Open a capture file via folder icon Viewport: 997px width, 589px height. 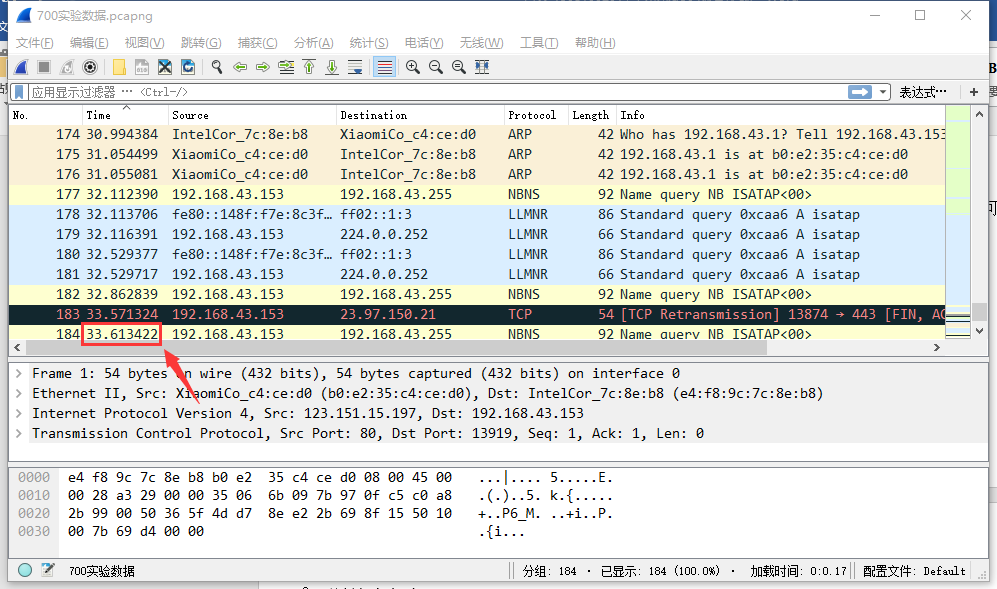(x=119, y=67)
